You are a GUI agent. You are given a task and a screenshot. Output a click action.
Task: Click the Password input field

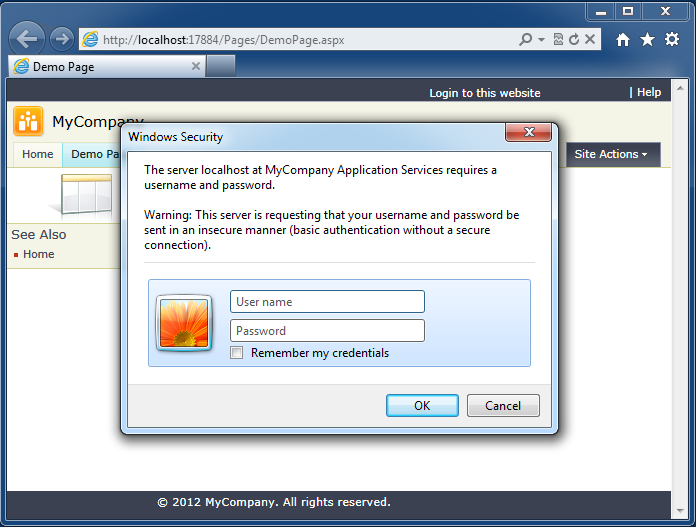(x=327, y=331)
